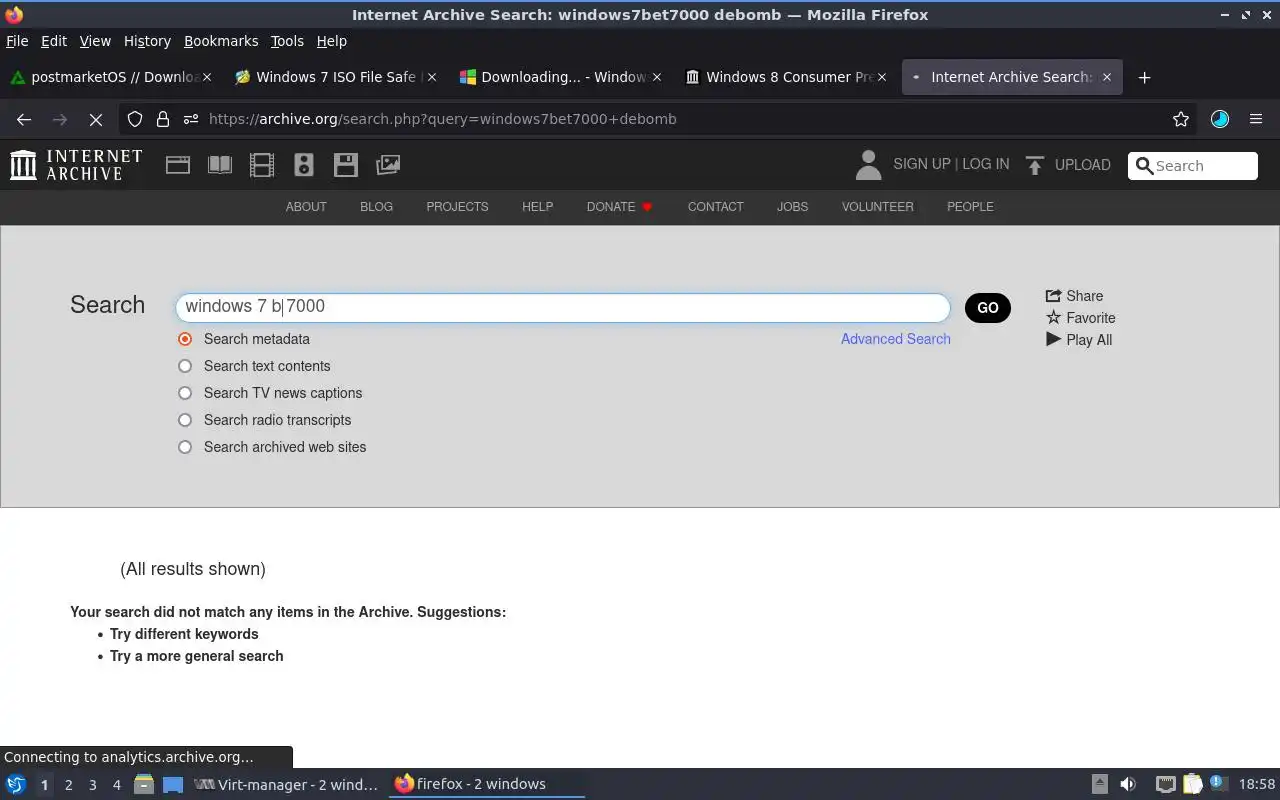Click the Favorite link
The image size is (1280, 800).
[x=1080, y=318]
